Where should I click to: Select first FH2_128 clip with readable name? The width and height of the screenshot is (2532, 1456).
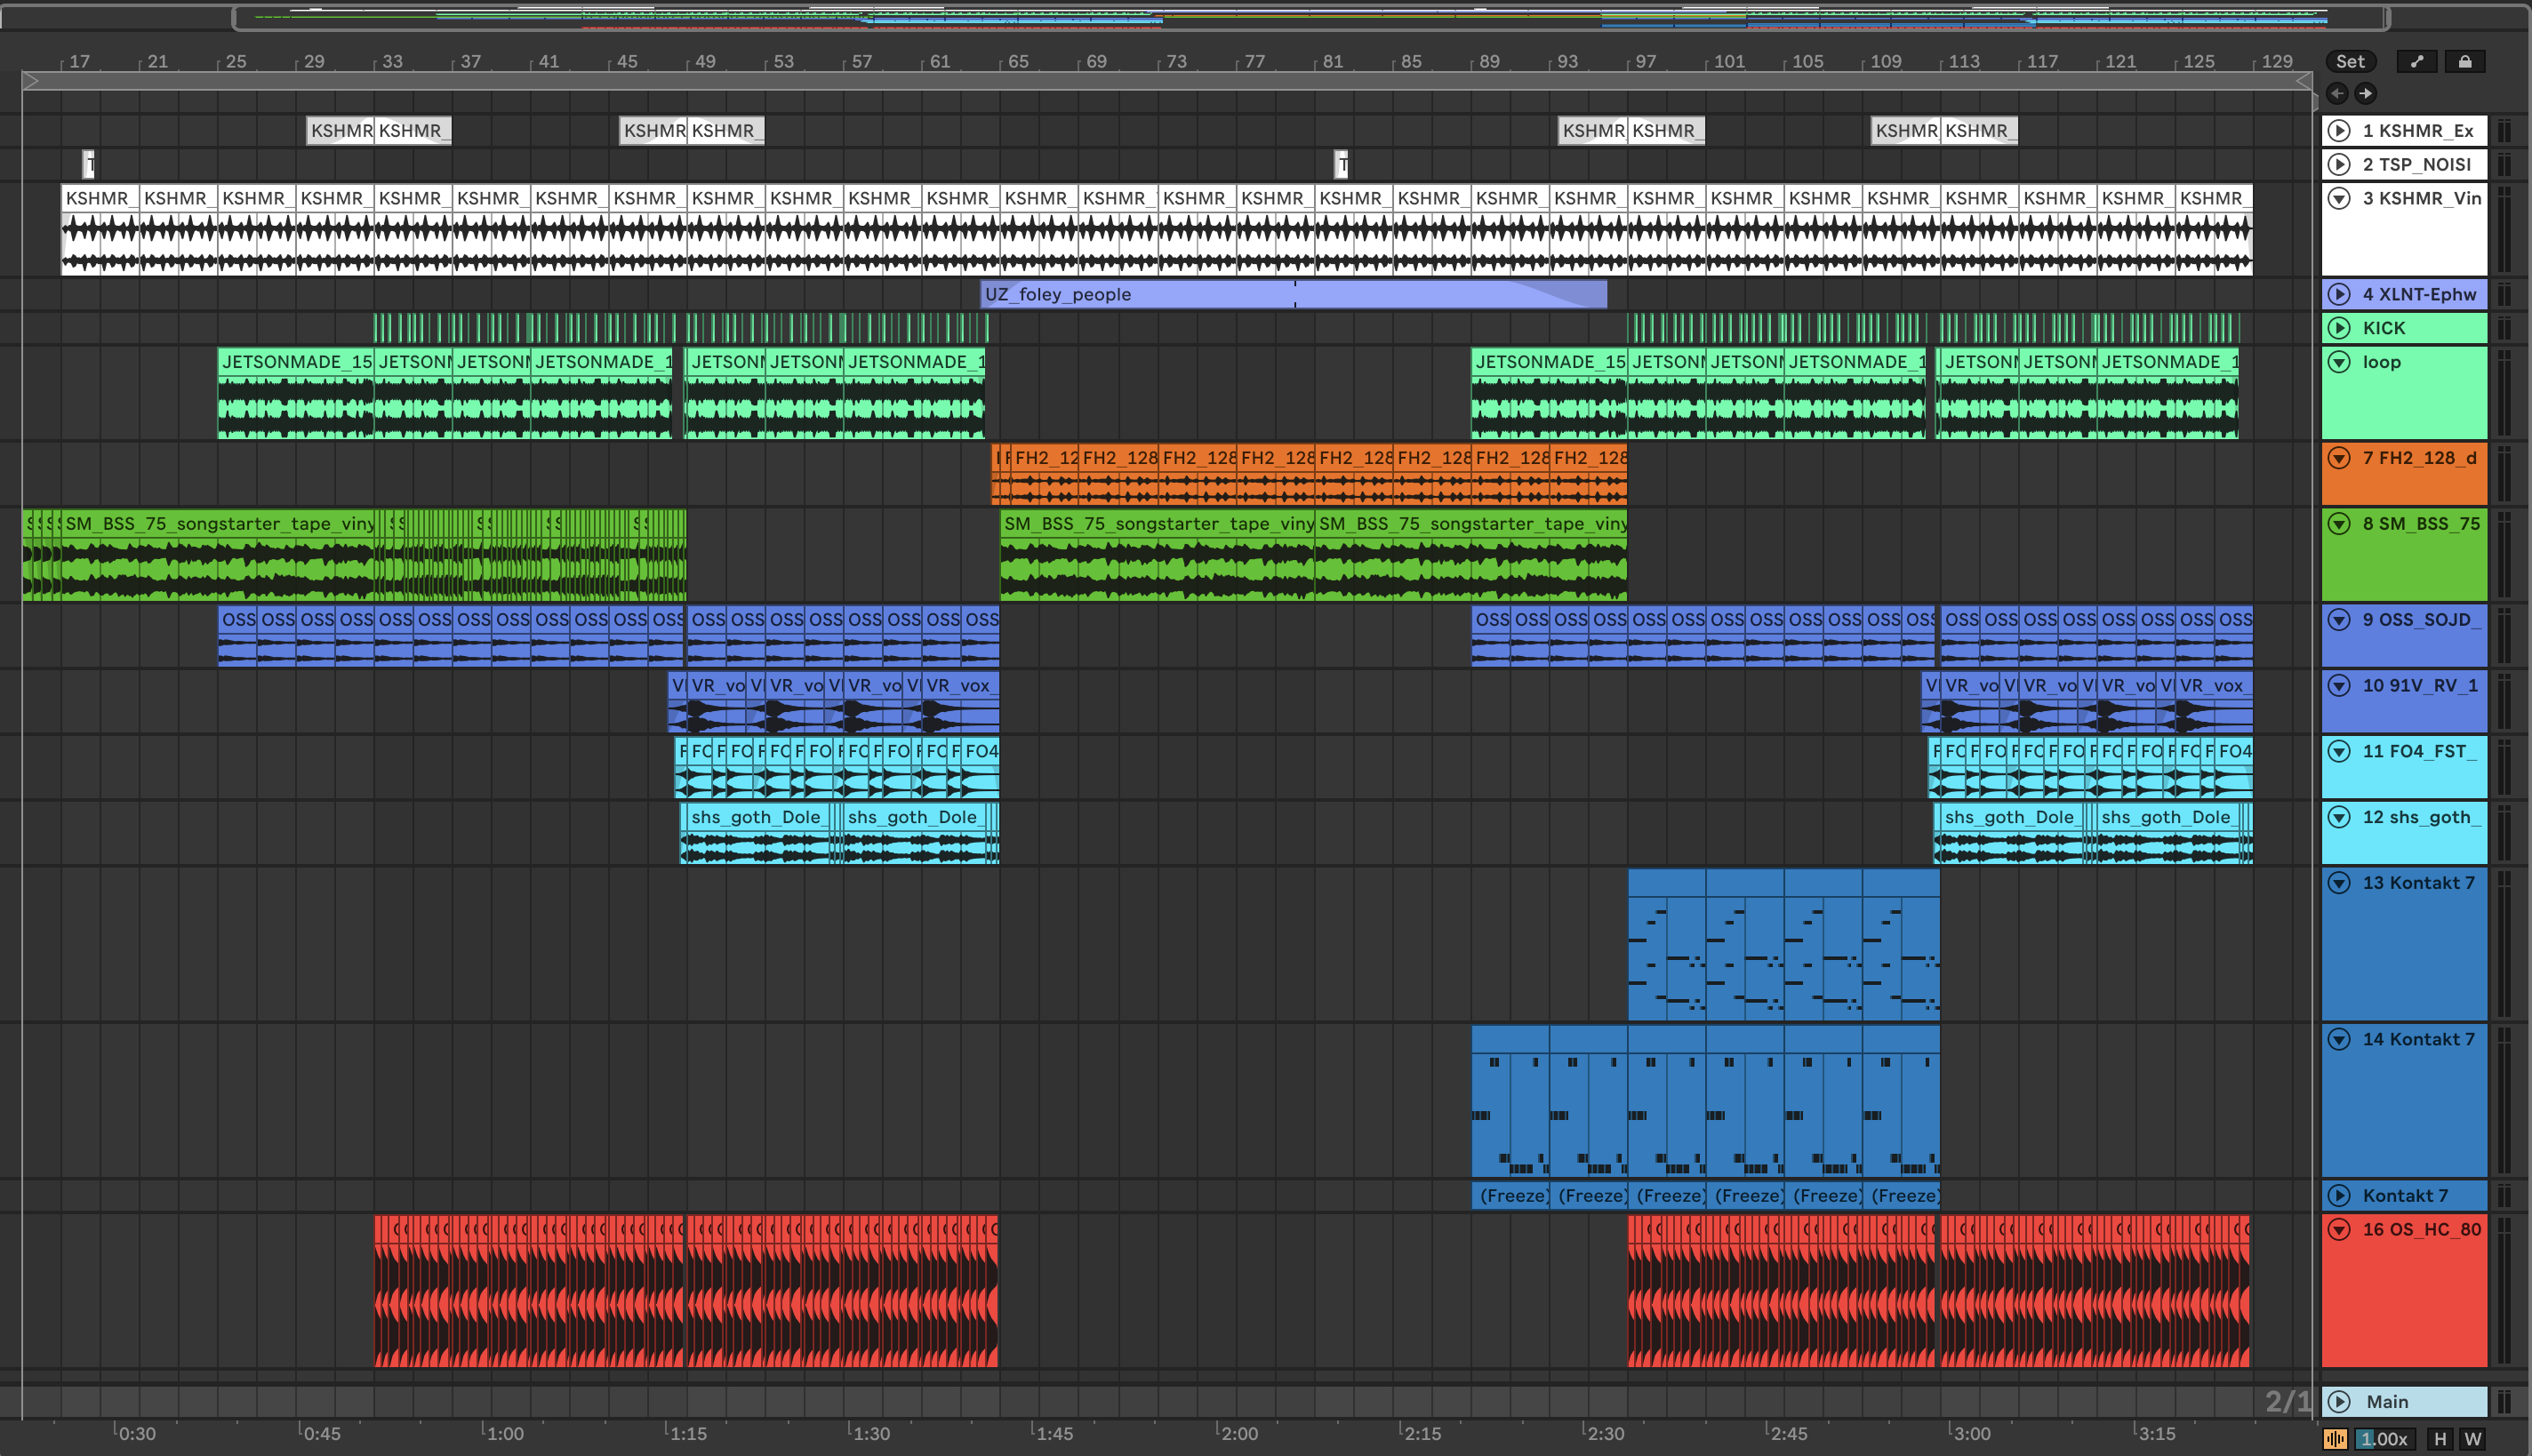1045,475
